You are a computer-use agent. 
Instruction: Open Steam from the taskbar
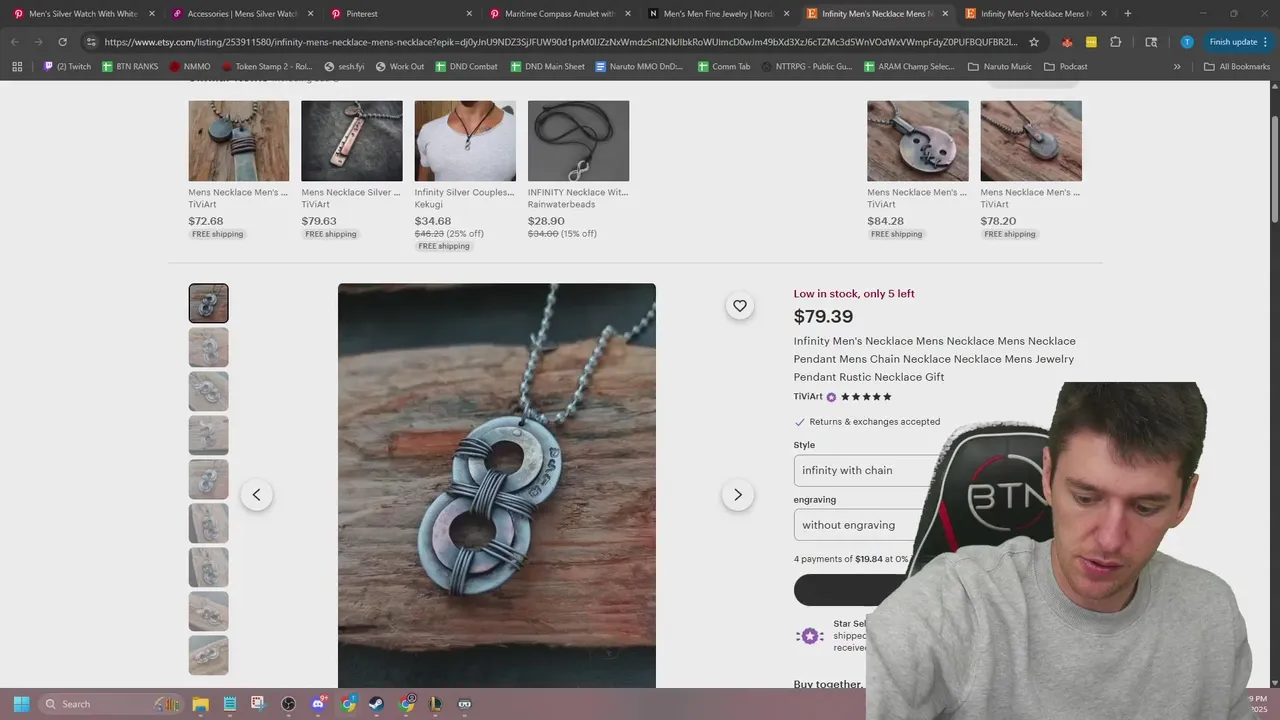point(377,704)
